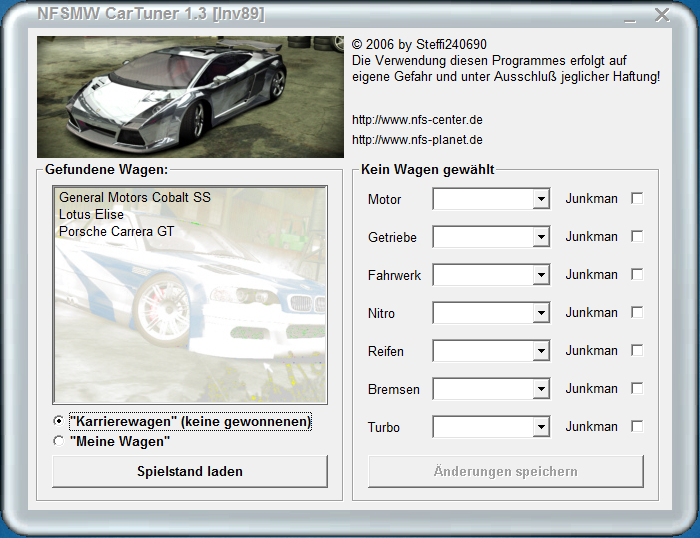Select General Motors Cobalt SS in car list
Screen dimensions: 700x538
tap(135, 198)
